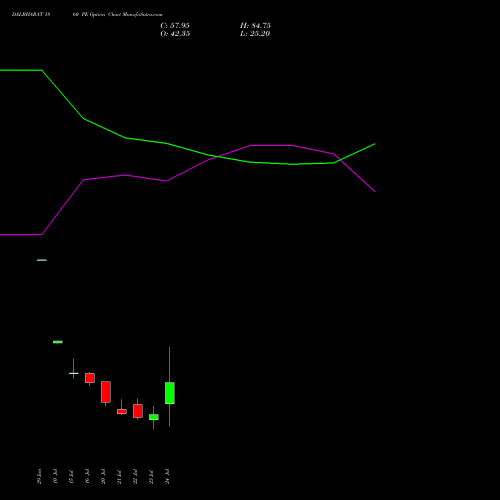This screenshot has height=500, width=500.
Task: Click the '20 Jul' date axis label
Action: pos(103,476)
